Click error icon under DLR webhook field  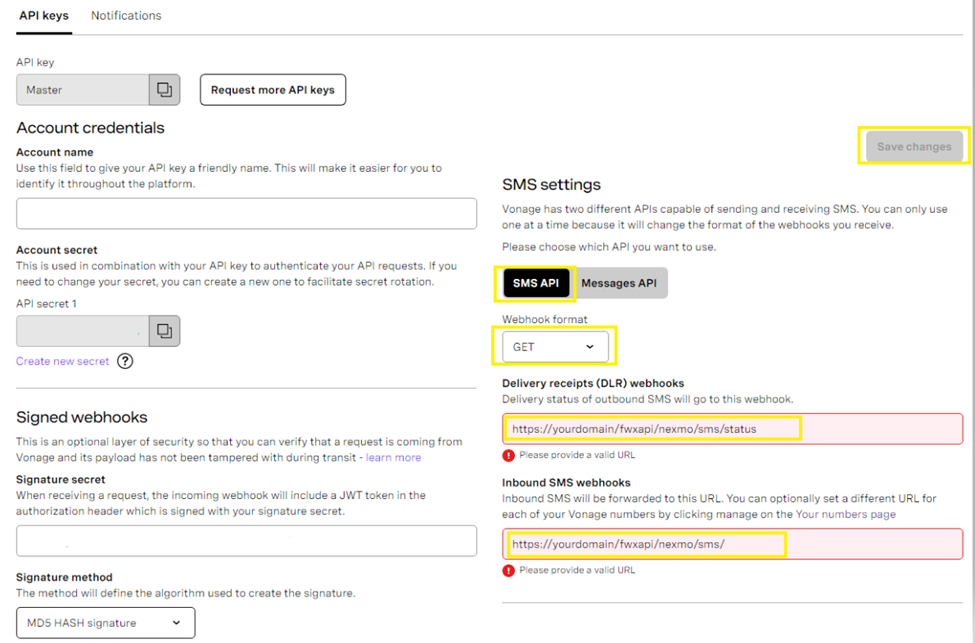click(x=509, y=455)
